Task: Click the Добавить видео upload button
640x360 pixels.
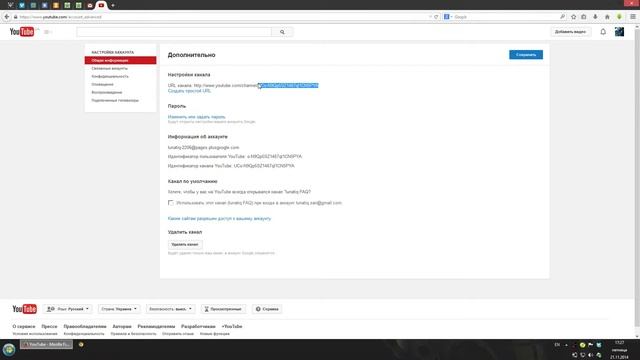Action: [570, 32]
